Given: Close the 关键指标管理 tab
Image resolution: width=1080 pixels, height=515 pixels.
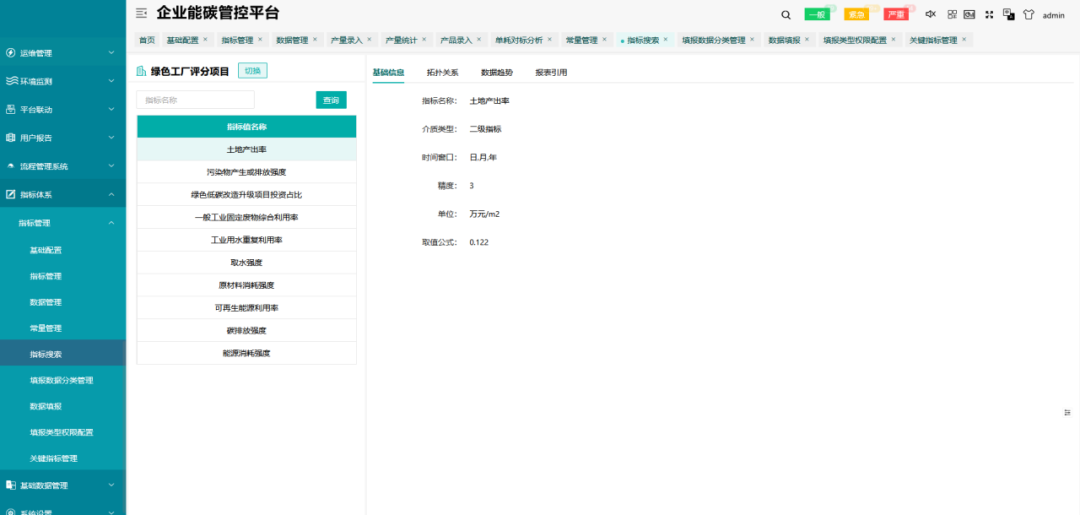Looking at the screenshot, I should pos(964,39).
